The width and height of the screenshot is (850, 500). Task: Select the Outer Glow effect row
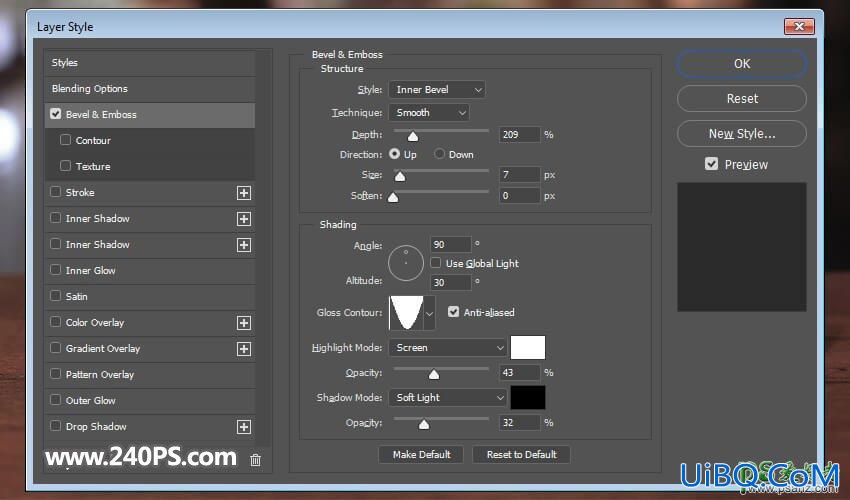pyautogui.click(x=150, y=401)
